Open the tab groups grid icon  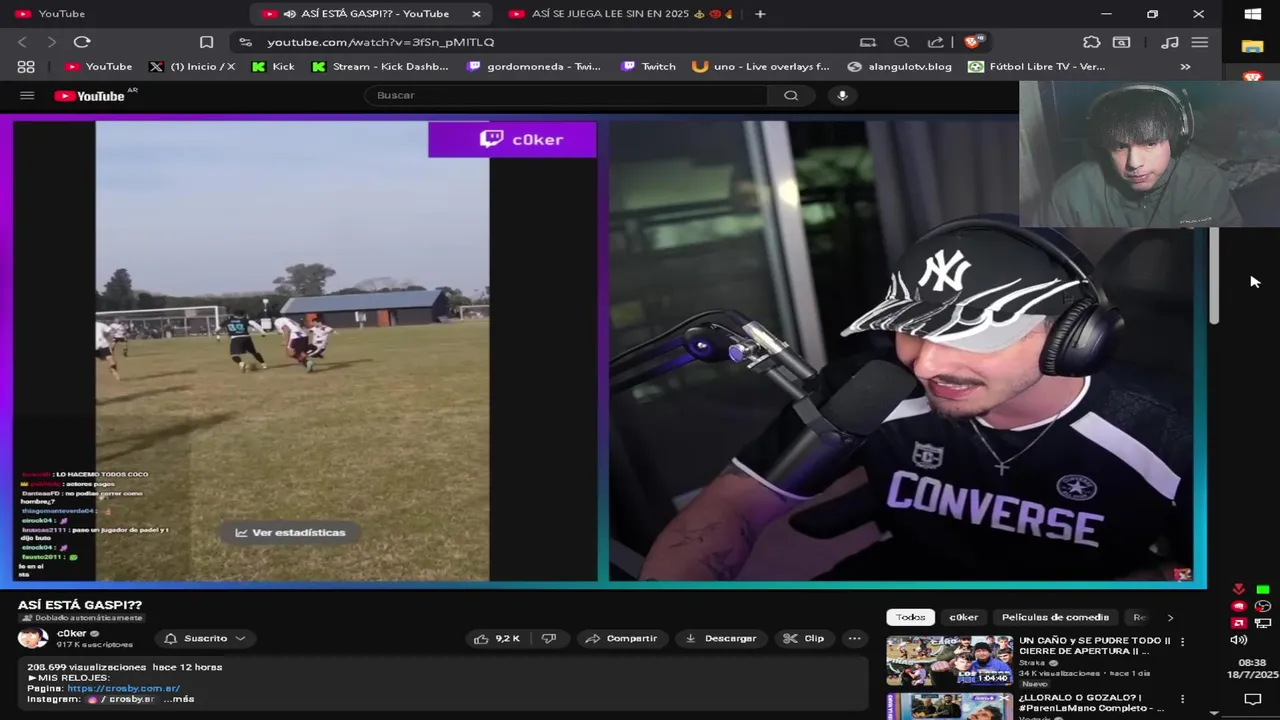tap(26, 66)
